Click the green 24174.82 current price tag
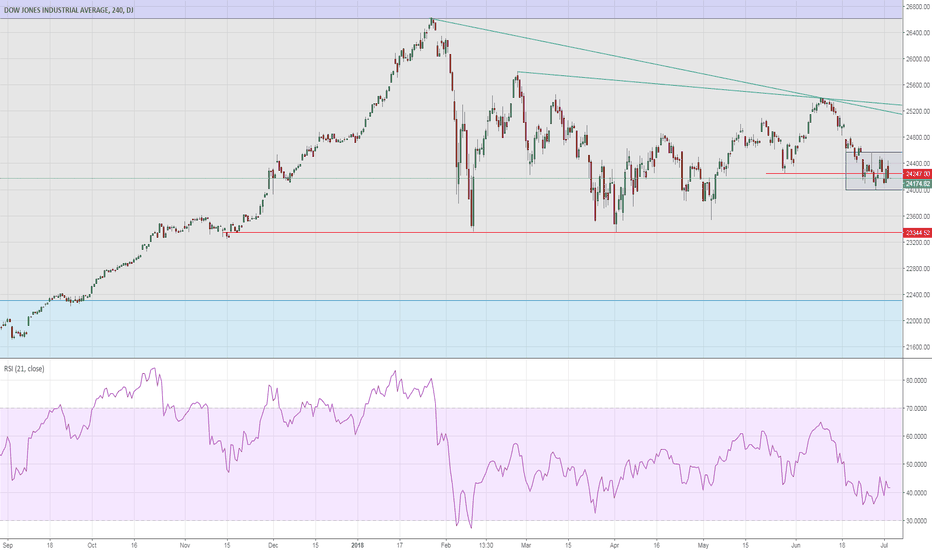This screenshot has height=550, width=932. [917, 184]
